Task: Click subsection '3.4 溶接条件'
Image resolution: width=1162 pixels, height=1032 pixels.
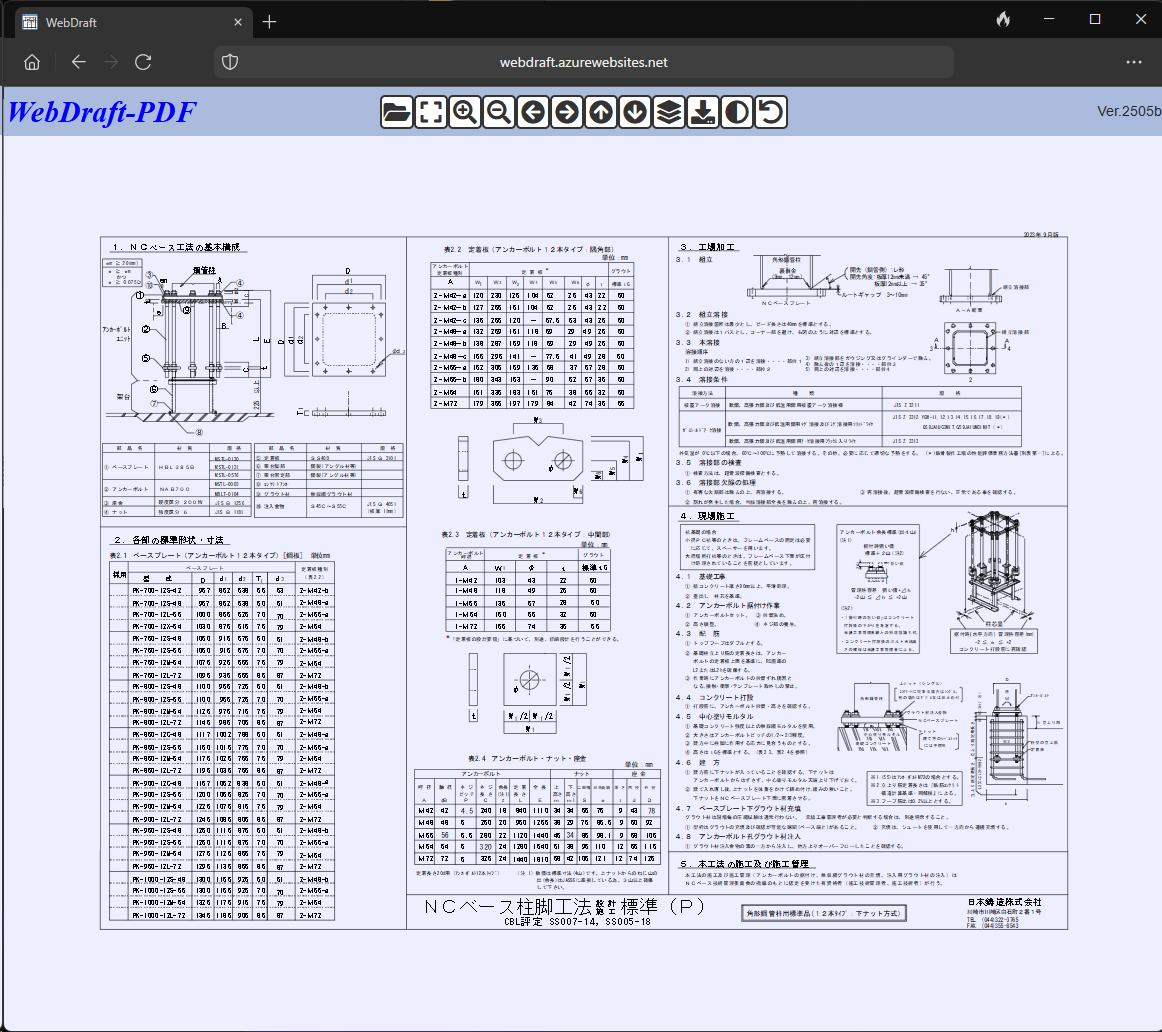Action: (x=702, y=379)
